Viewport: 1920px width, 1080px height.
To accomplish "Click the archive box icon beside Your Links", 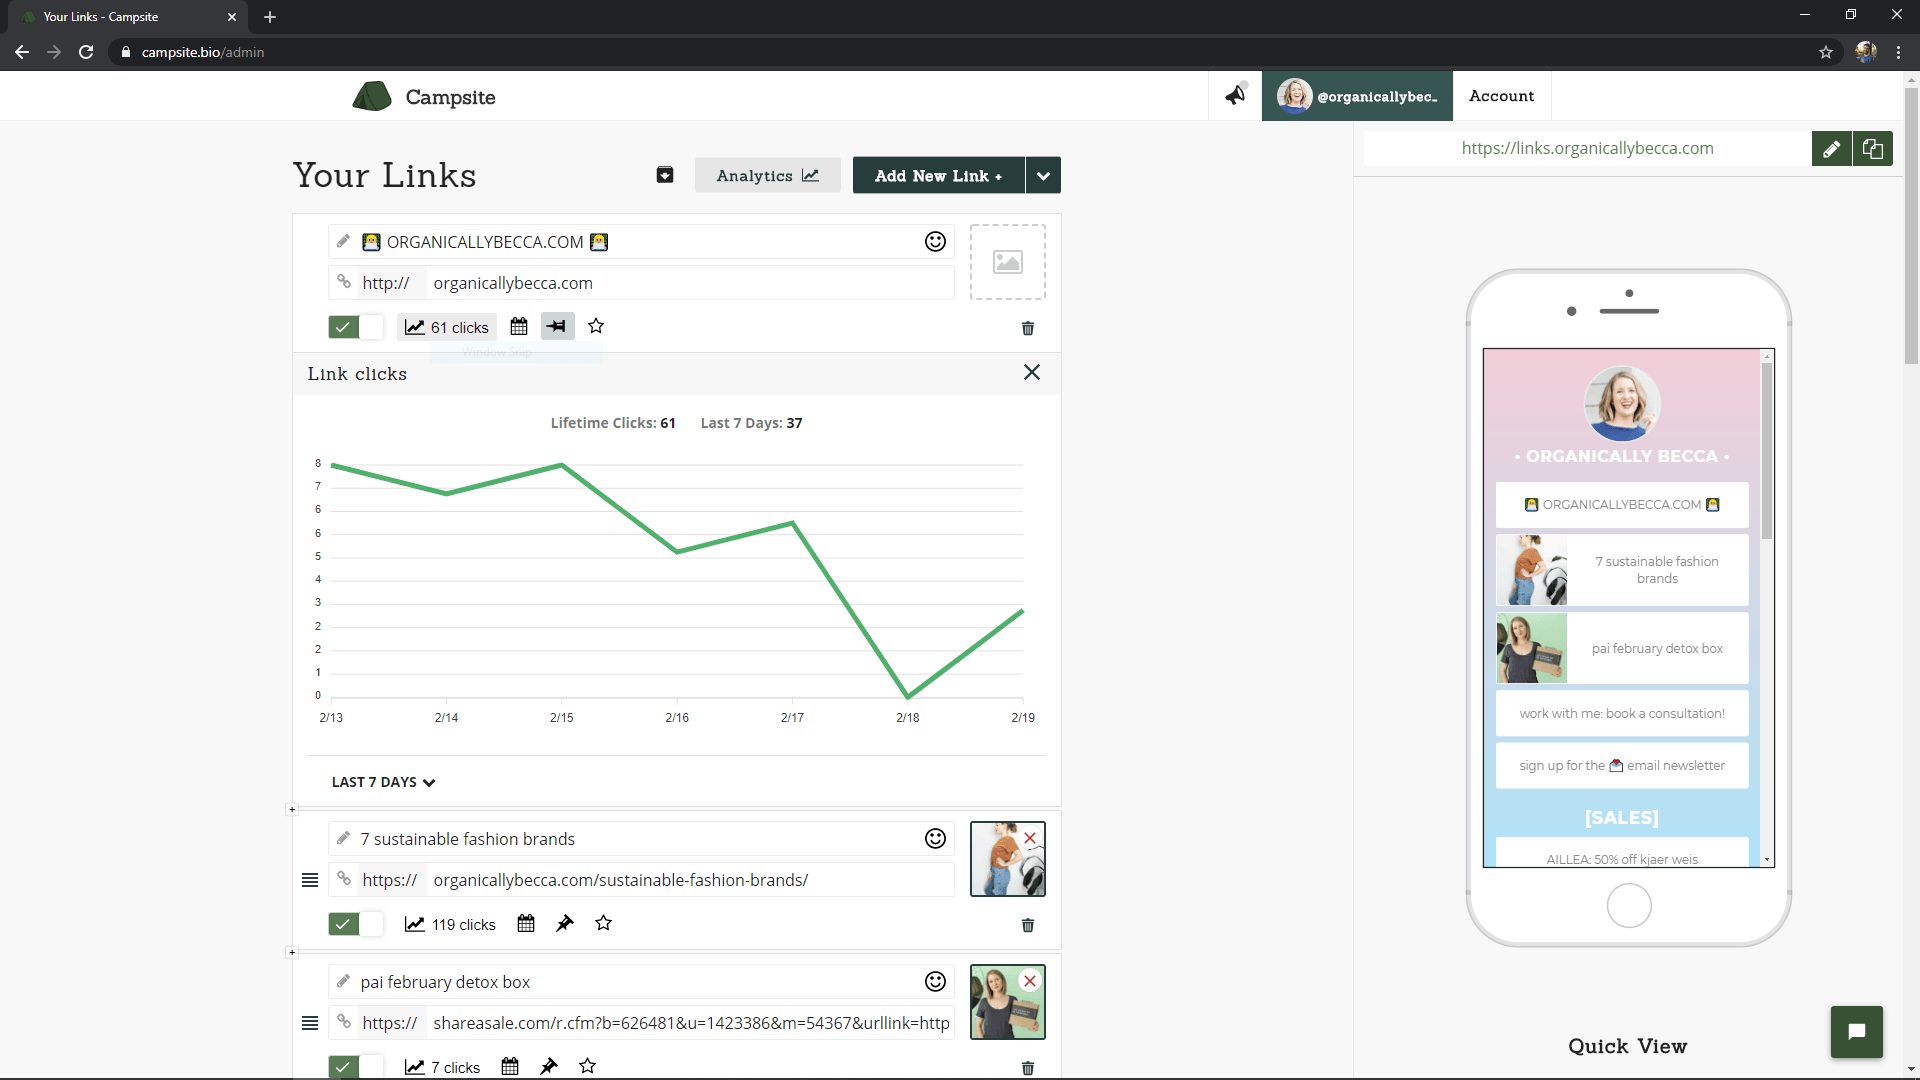I will click(665, 175).
